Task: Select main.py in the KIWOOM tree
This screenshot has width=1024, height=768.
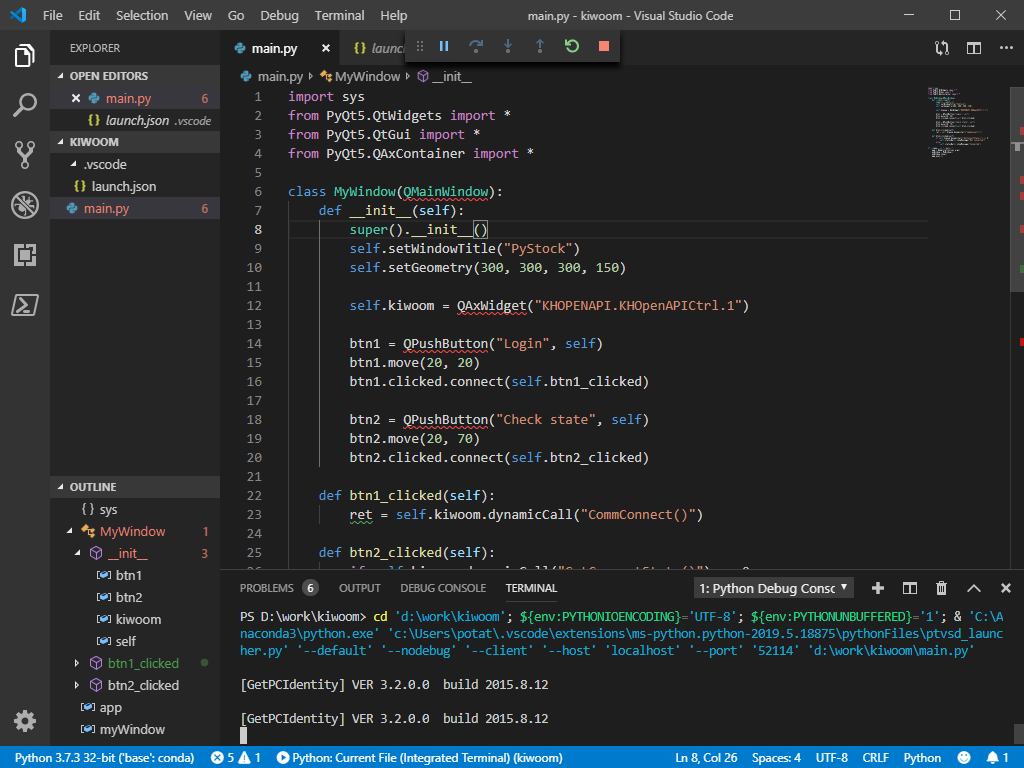Action: click(135, 209)
